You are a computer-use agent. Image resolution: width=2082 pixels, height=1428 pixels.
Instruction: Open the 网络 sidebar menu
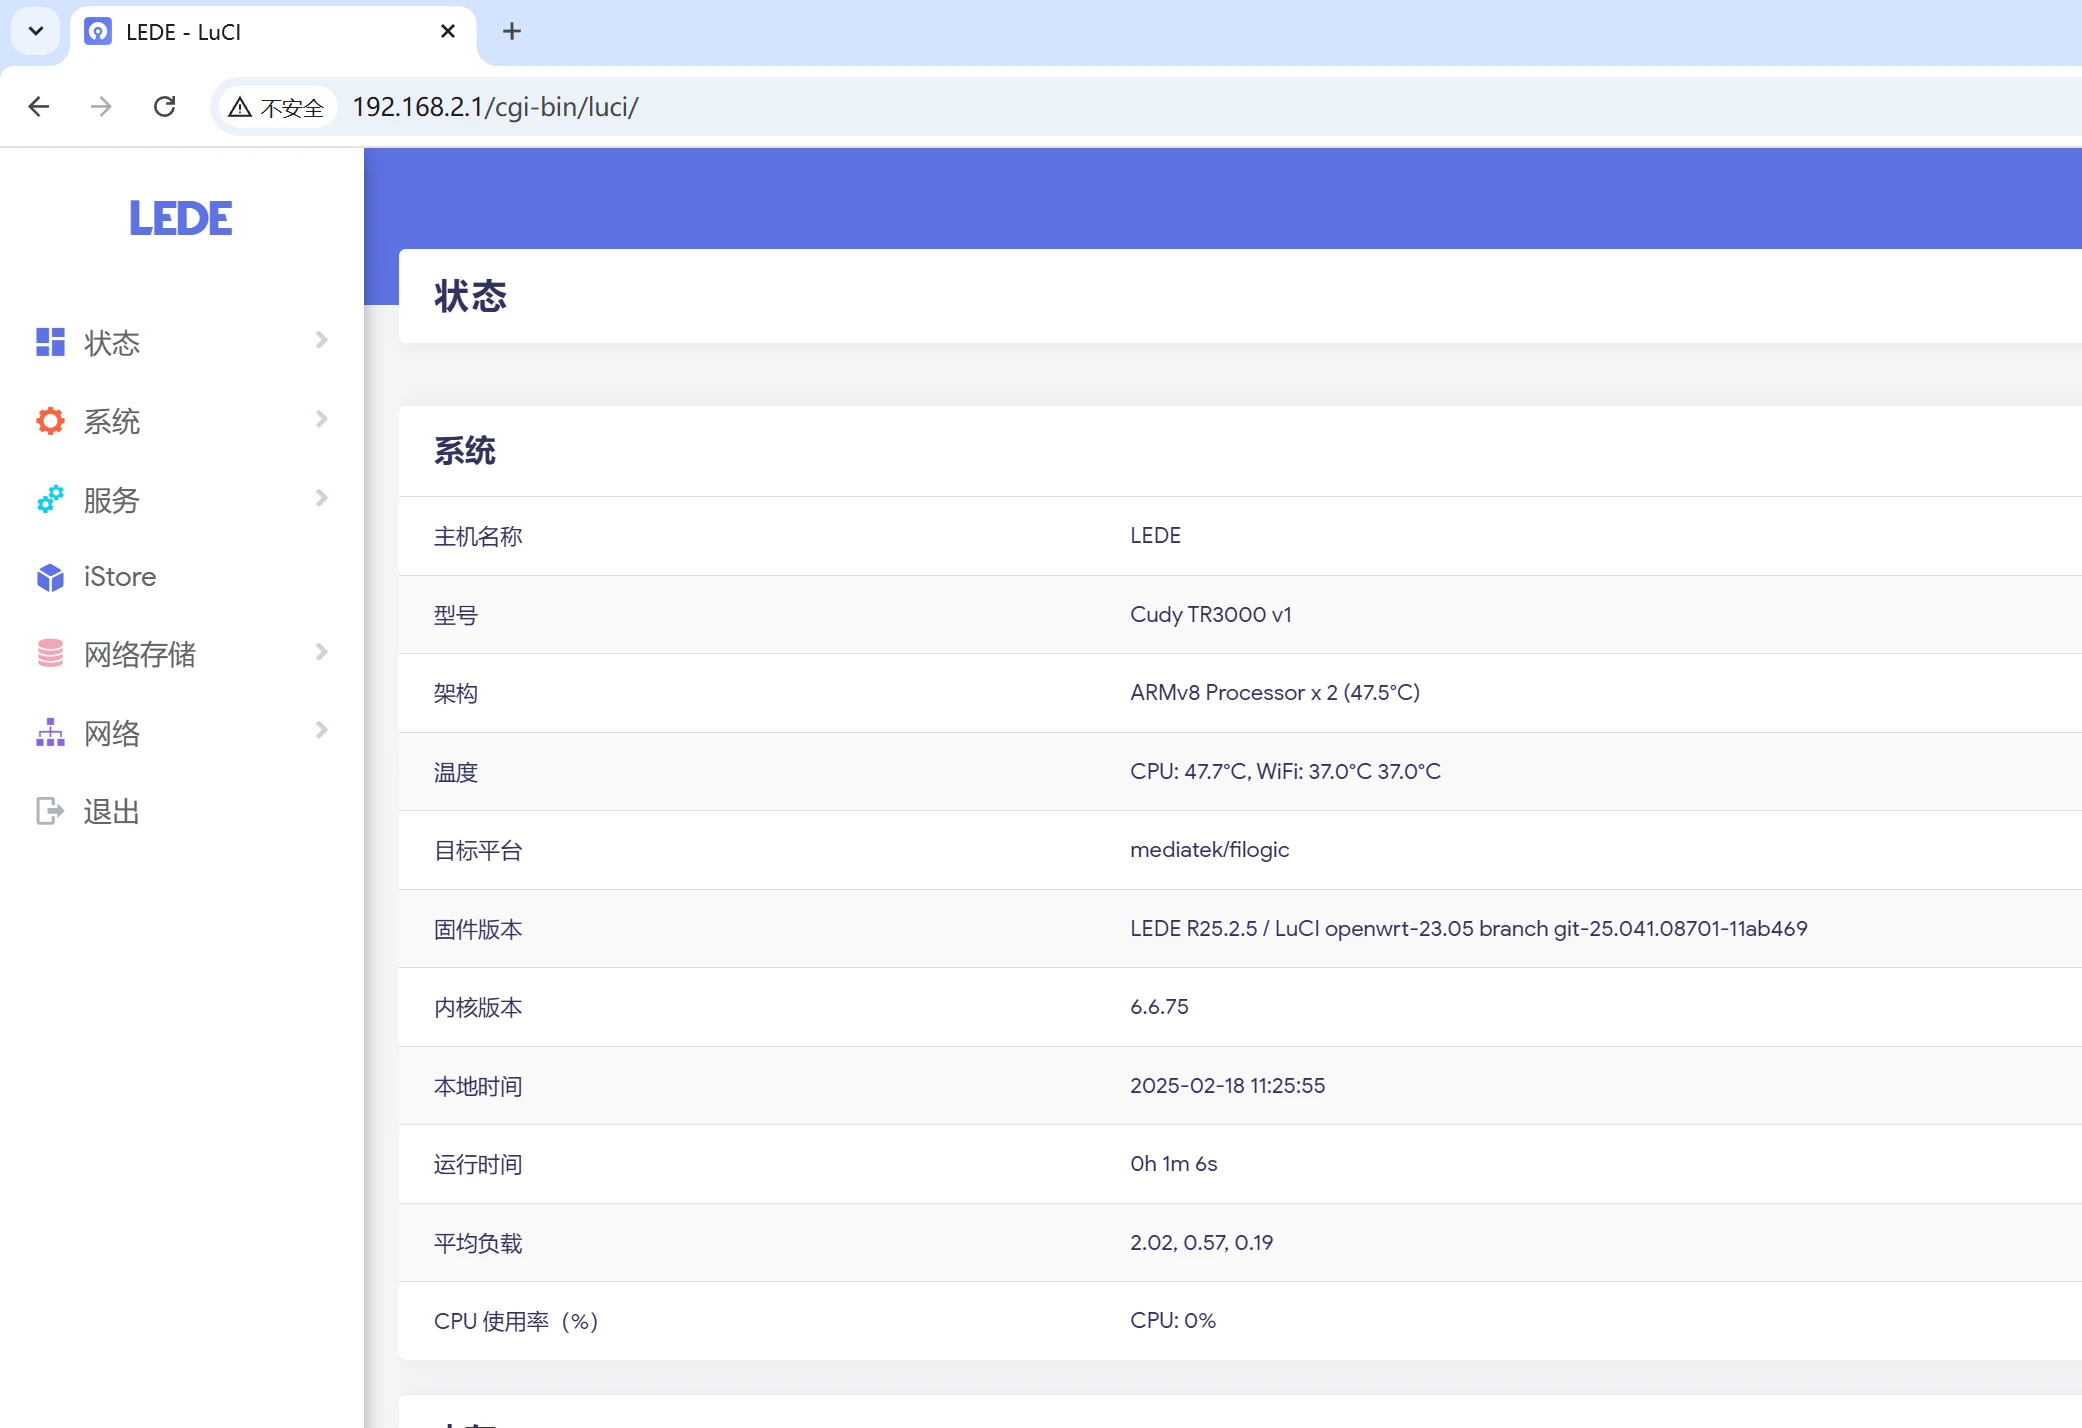182,732
